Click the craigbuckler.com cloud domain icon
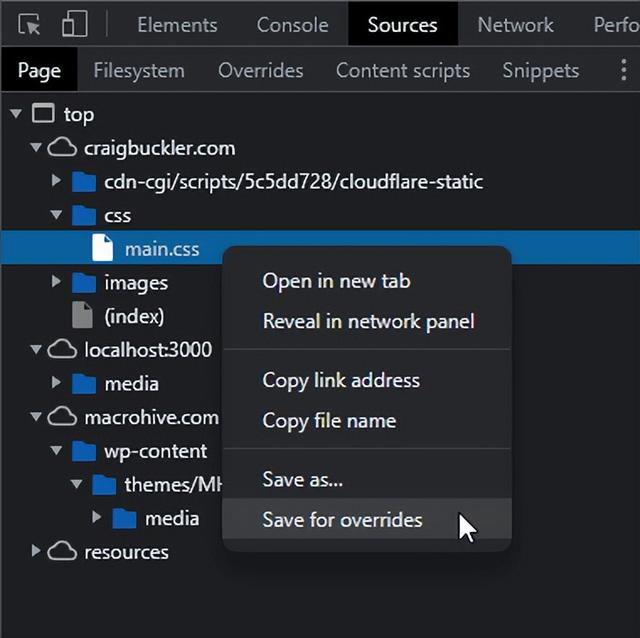The height and width of the screenshot is (638, 640). pyautogui.click(x=62, y=148)
